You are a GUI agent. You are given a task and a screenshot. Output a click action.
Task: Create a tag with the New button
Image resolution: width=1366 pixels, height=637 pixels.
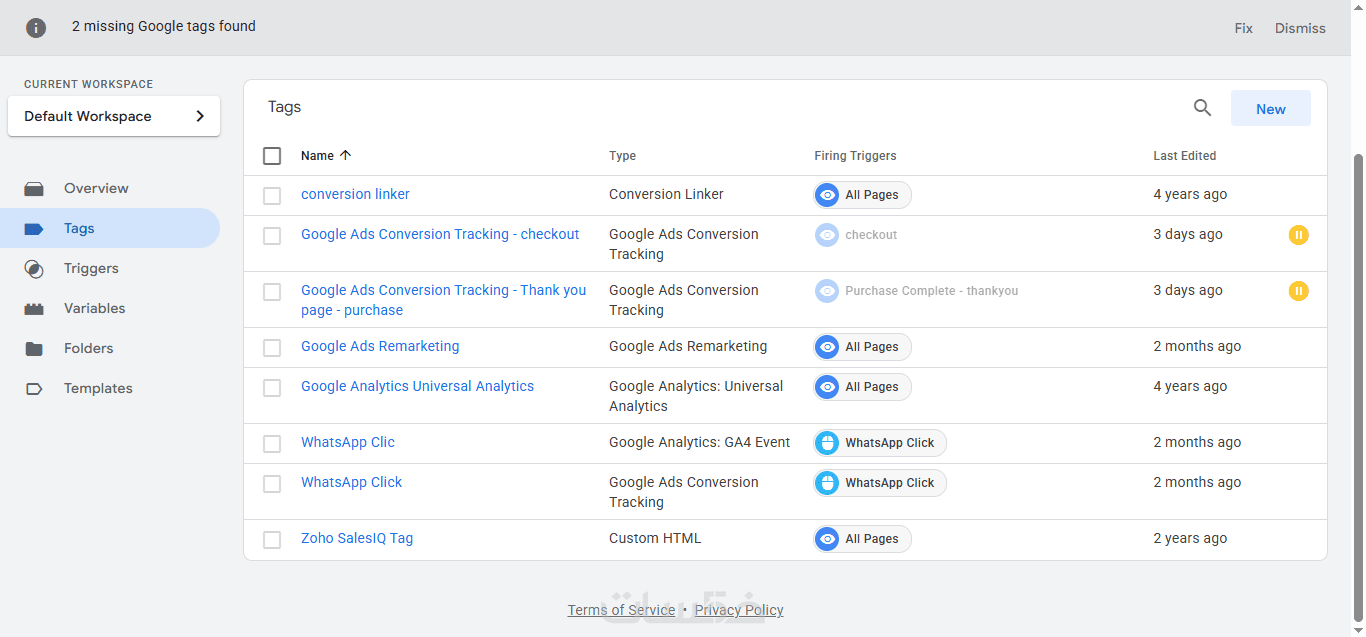1270,109
